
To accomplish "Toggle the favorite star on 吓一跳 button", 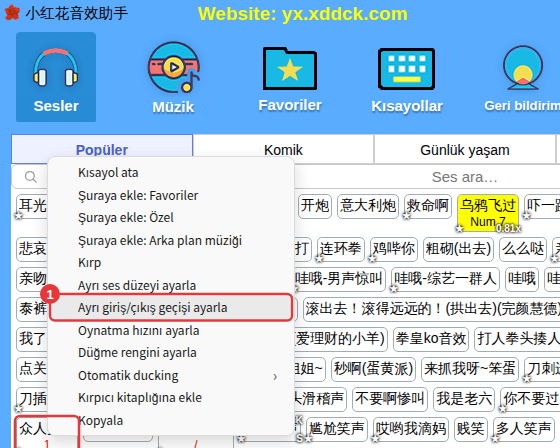I will (x=526, y=216).
